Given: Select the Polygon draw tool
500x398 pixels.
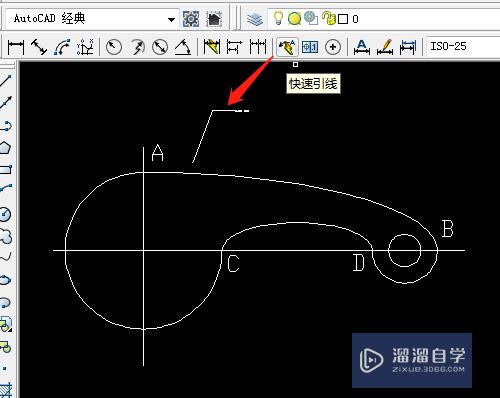Looking at the screenshot, I should point(5,148).
